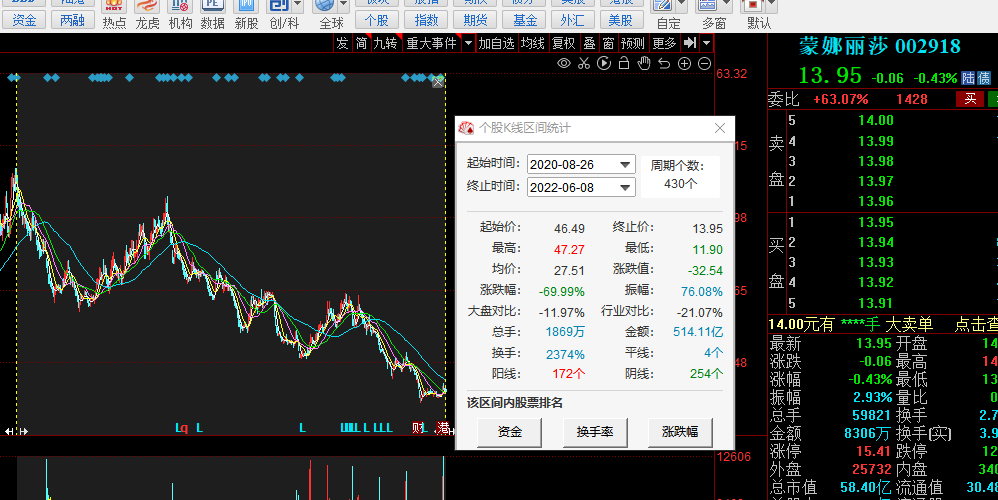Toggle 复权 price adjustment
Screen dimensions: 998x500
coord(564,43)
